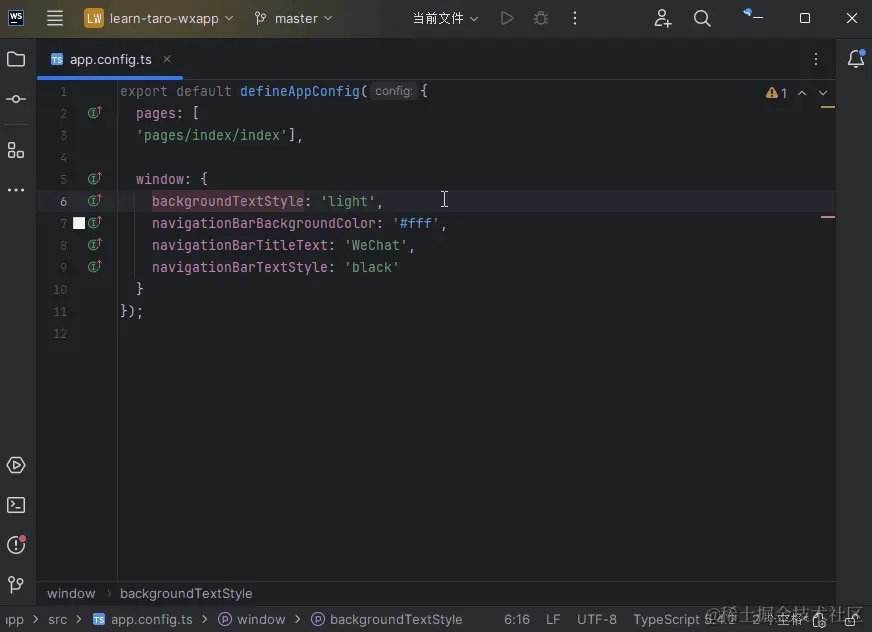Screen dimensions: 872x632
Task: Click implements gutter icon on line 2
Action: click(95, 112)
